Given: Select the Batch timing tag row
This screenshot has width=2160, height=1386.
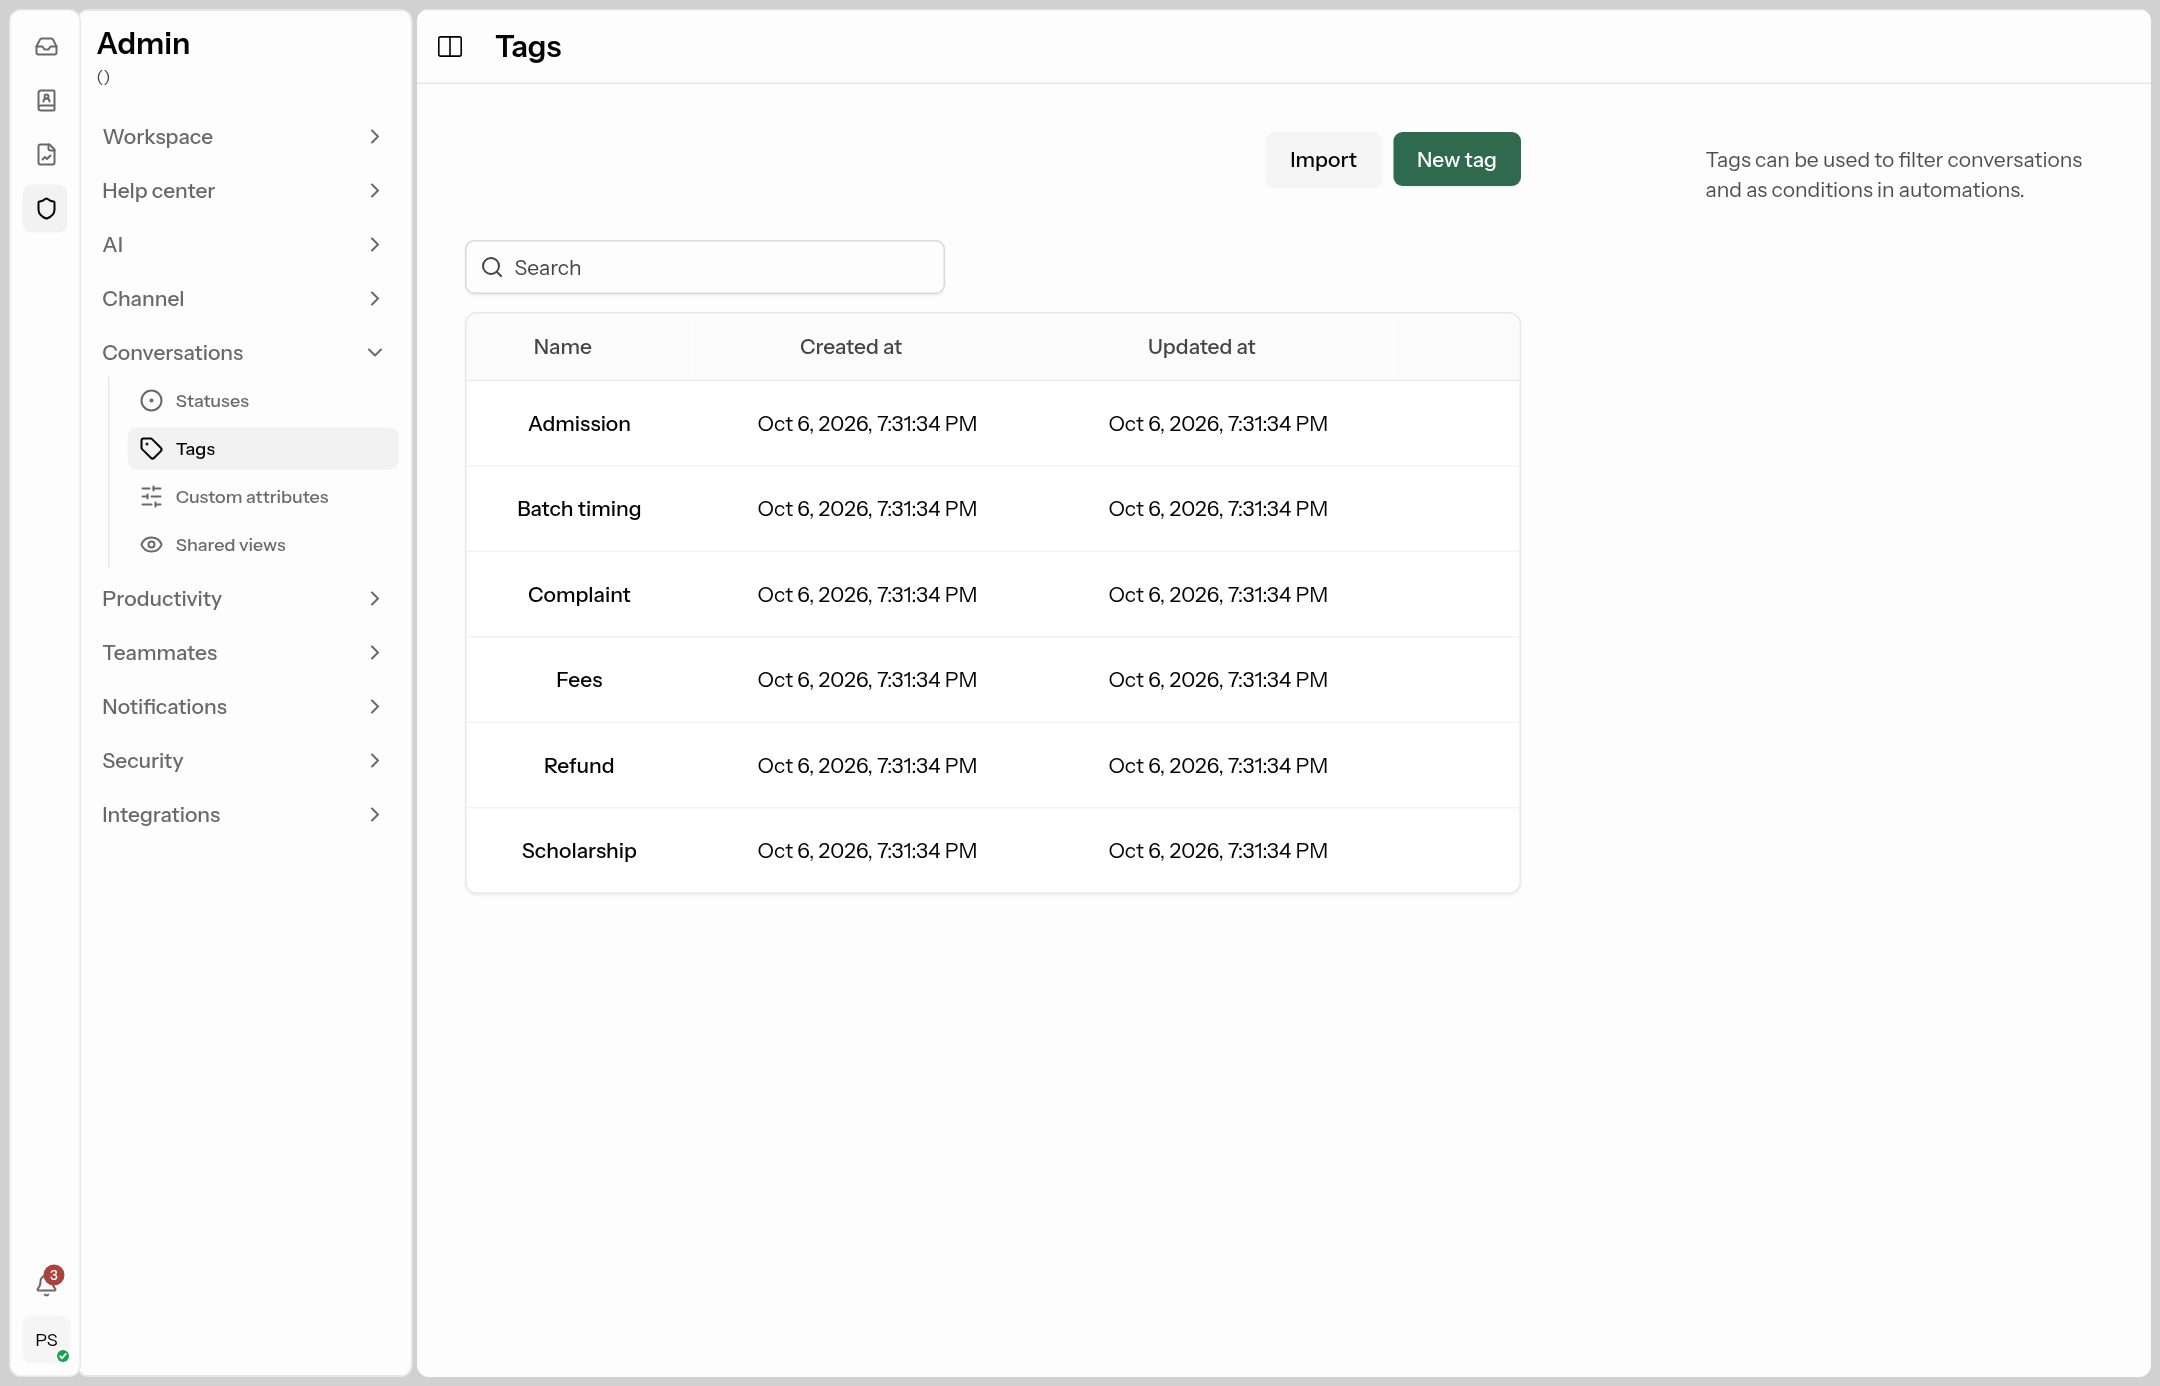Looking at the screenshot, I should 993,509.
